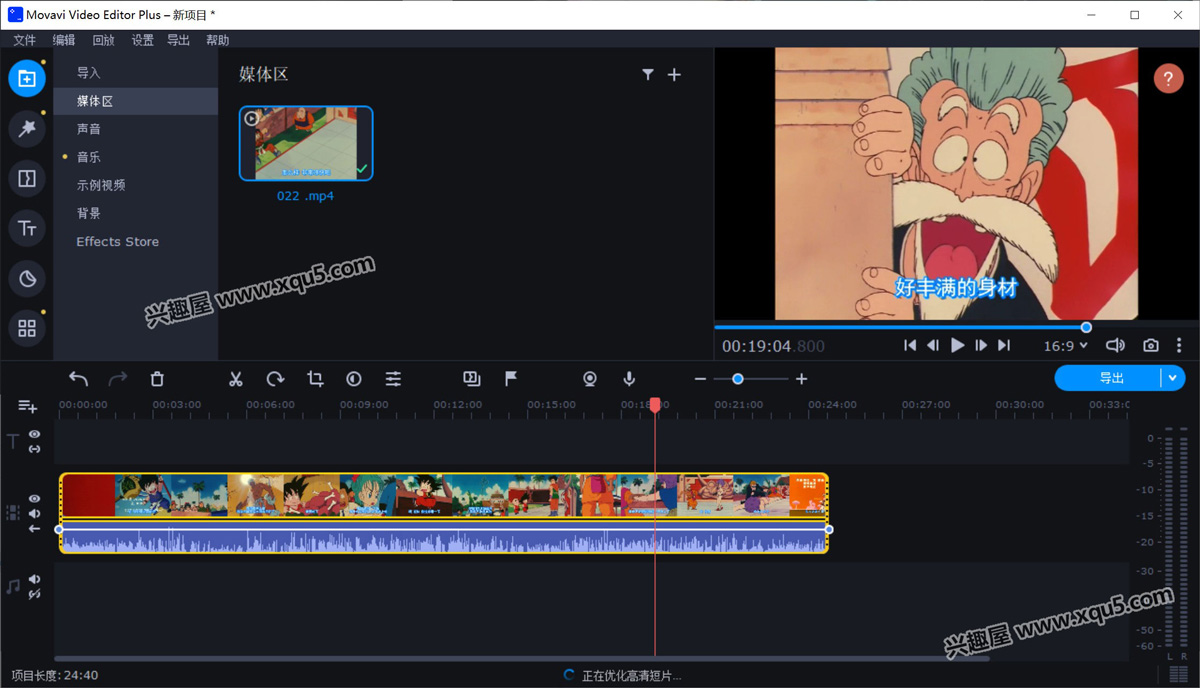
Task: Open the 导出 menu in the menu bar
Action: [178, 40]
